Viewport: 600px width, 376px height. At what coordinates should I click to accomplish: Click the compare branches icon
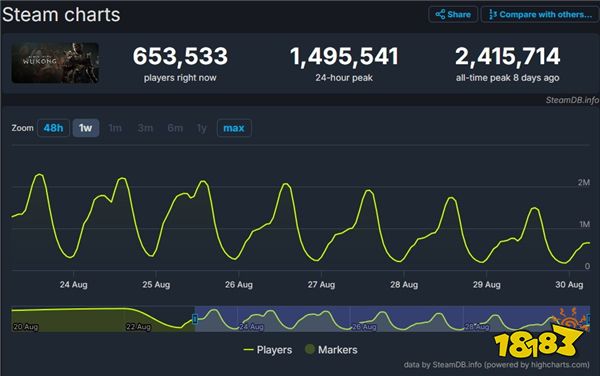coord(493,15)
